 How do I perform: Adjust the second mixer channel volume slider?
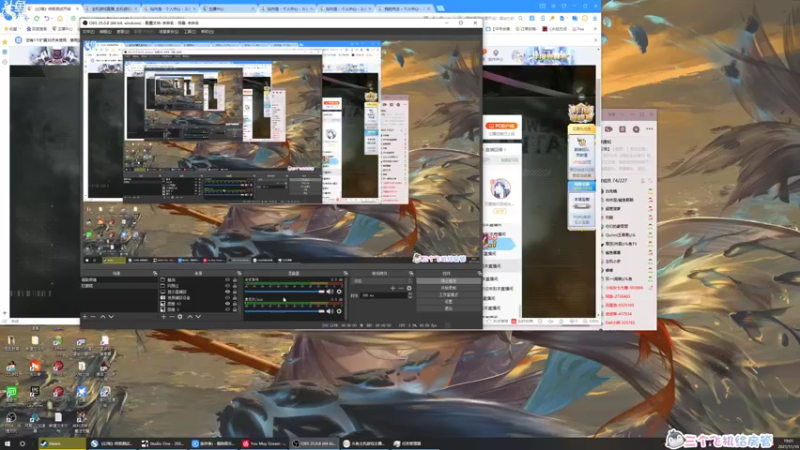(284, 311)
